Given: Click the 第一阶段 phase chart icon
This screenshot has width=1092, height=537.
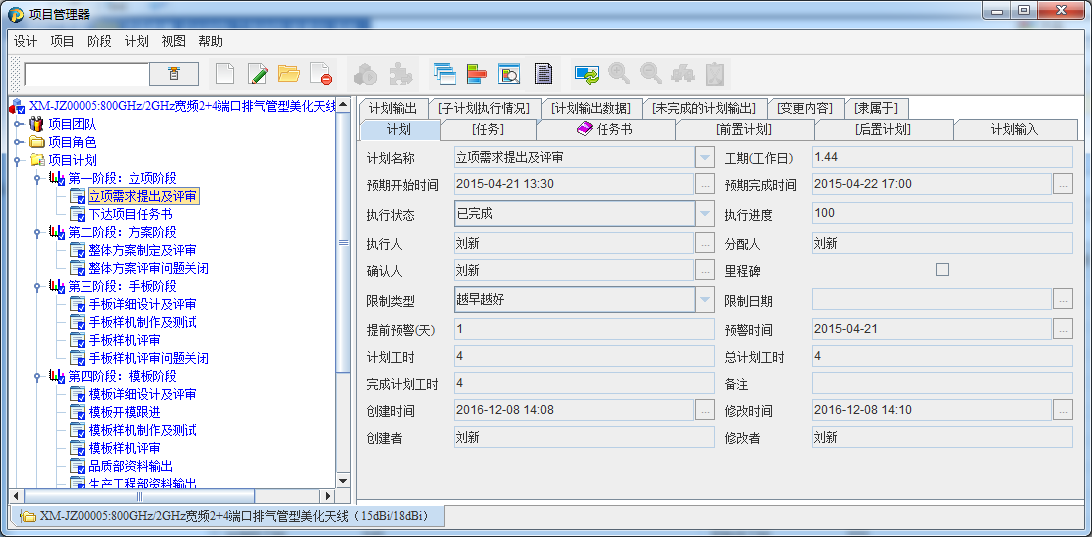Looking at the screenshot, I should [56, 178].
